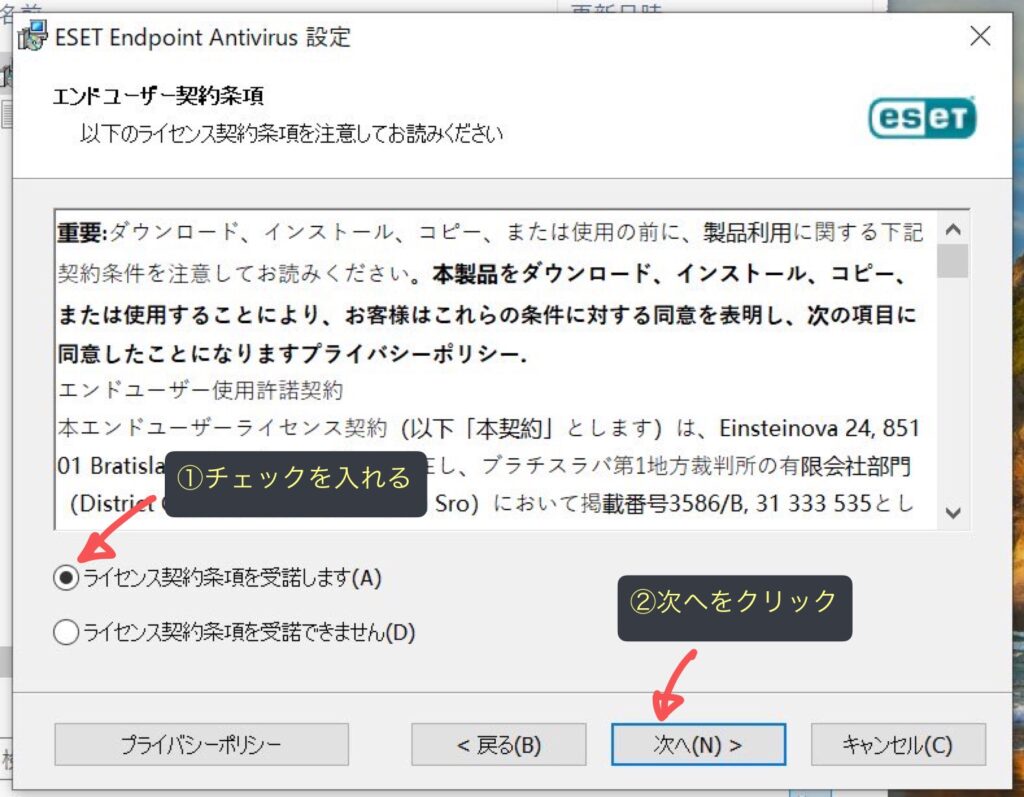This screenshot has height=797, width=1024.
Task: Select ライセンス契約条項を受諾します(A) radio button
Action: (x=66, y=578)
